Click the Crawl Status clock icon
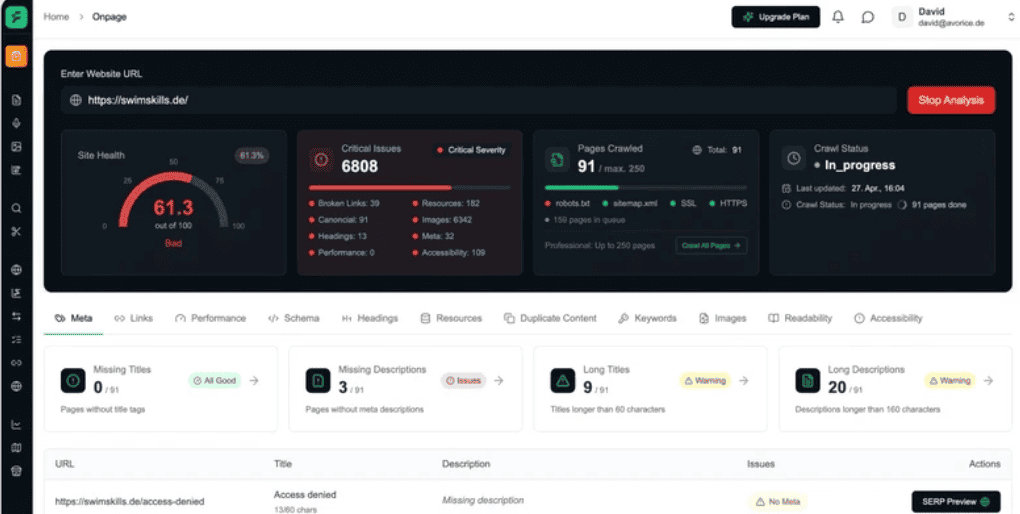The width and height of the screenshot is (1020, 514). click(793, 159)
